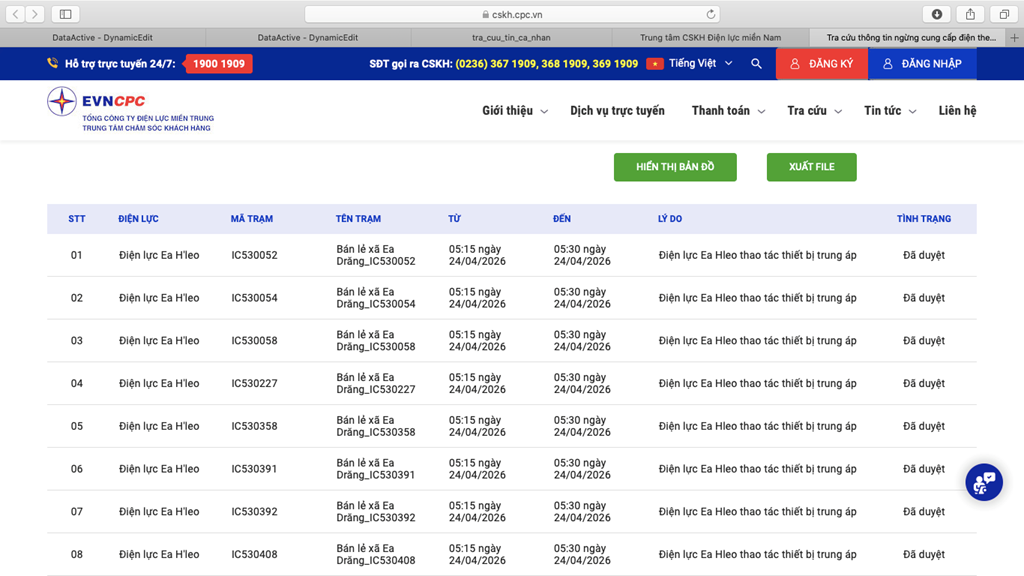Reload the page with the refresh icon
The image size is (1024, 576).
(711, 14)
